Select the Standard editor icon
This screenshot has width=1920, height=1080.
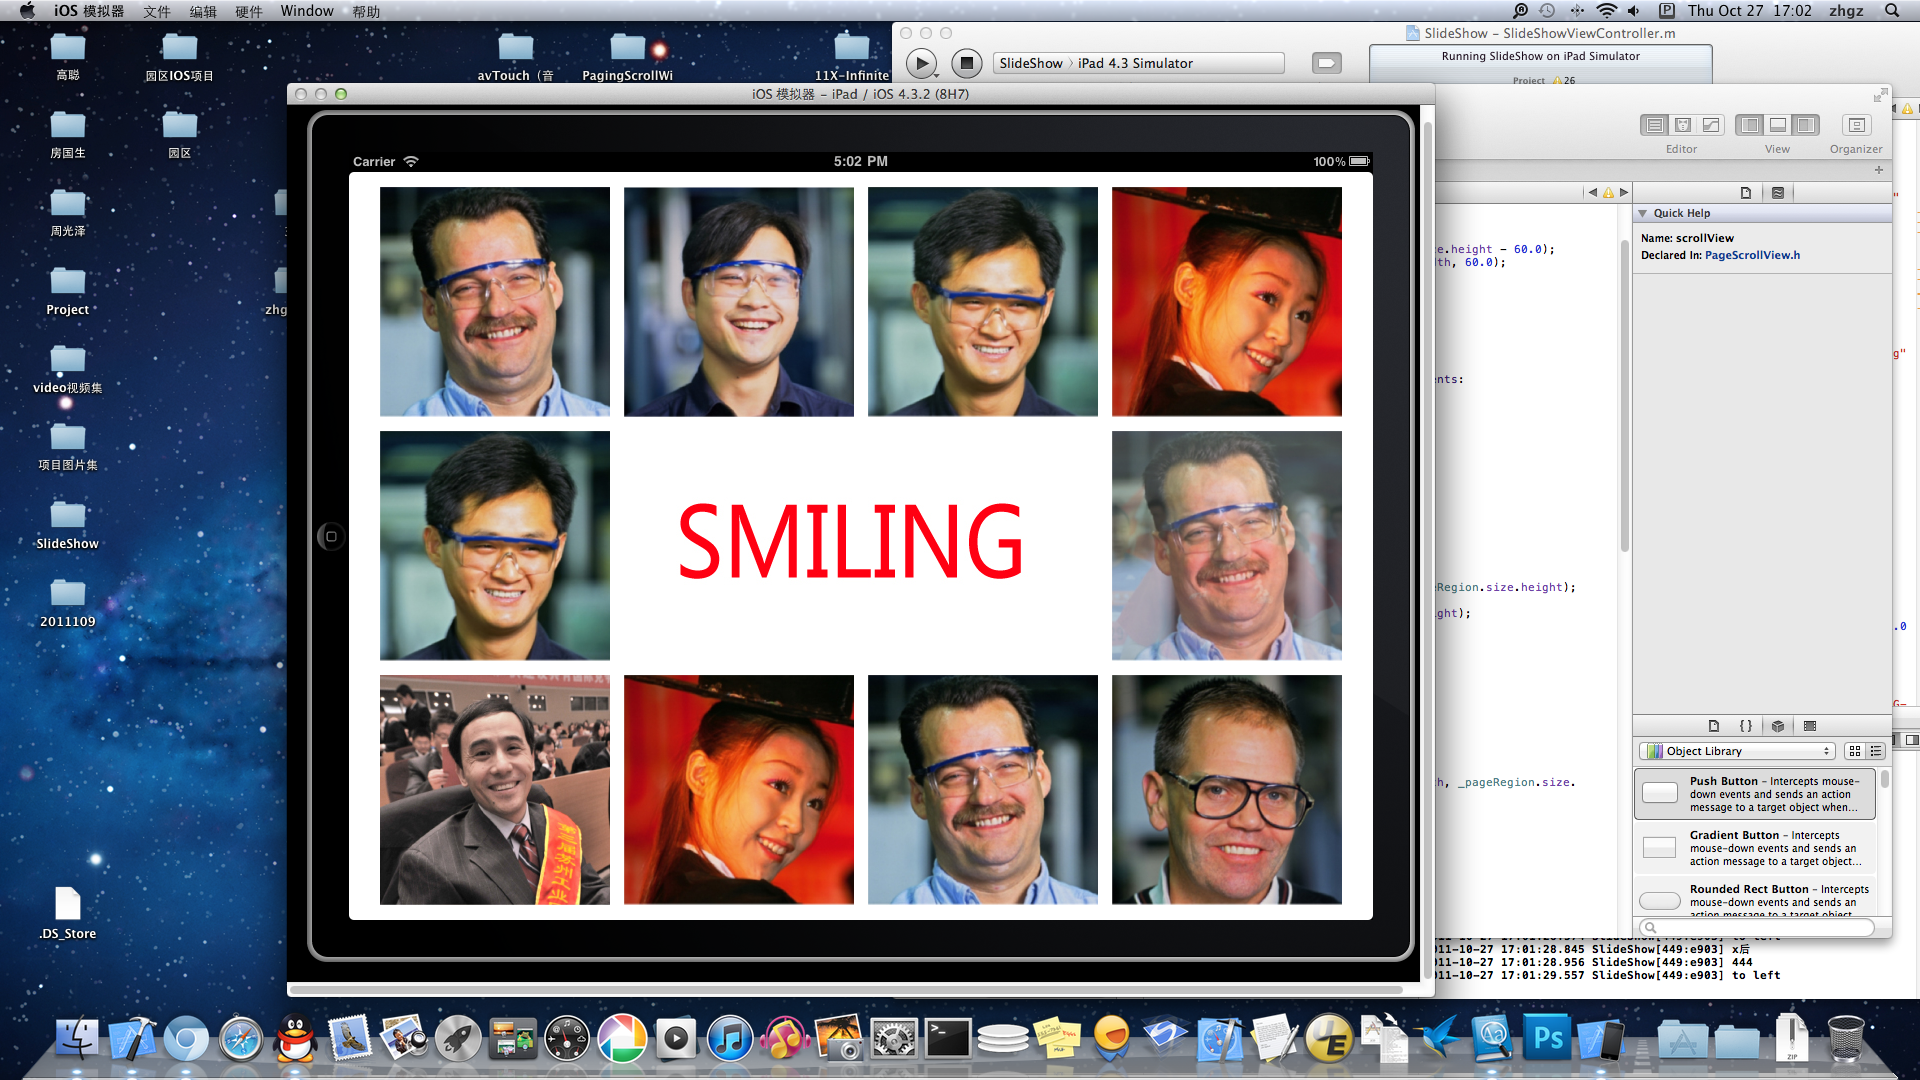click(1654, 125)
